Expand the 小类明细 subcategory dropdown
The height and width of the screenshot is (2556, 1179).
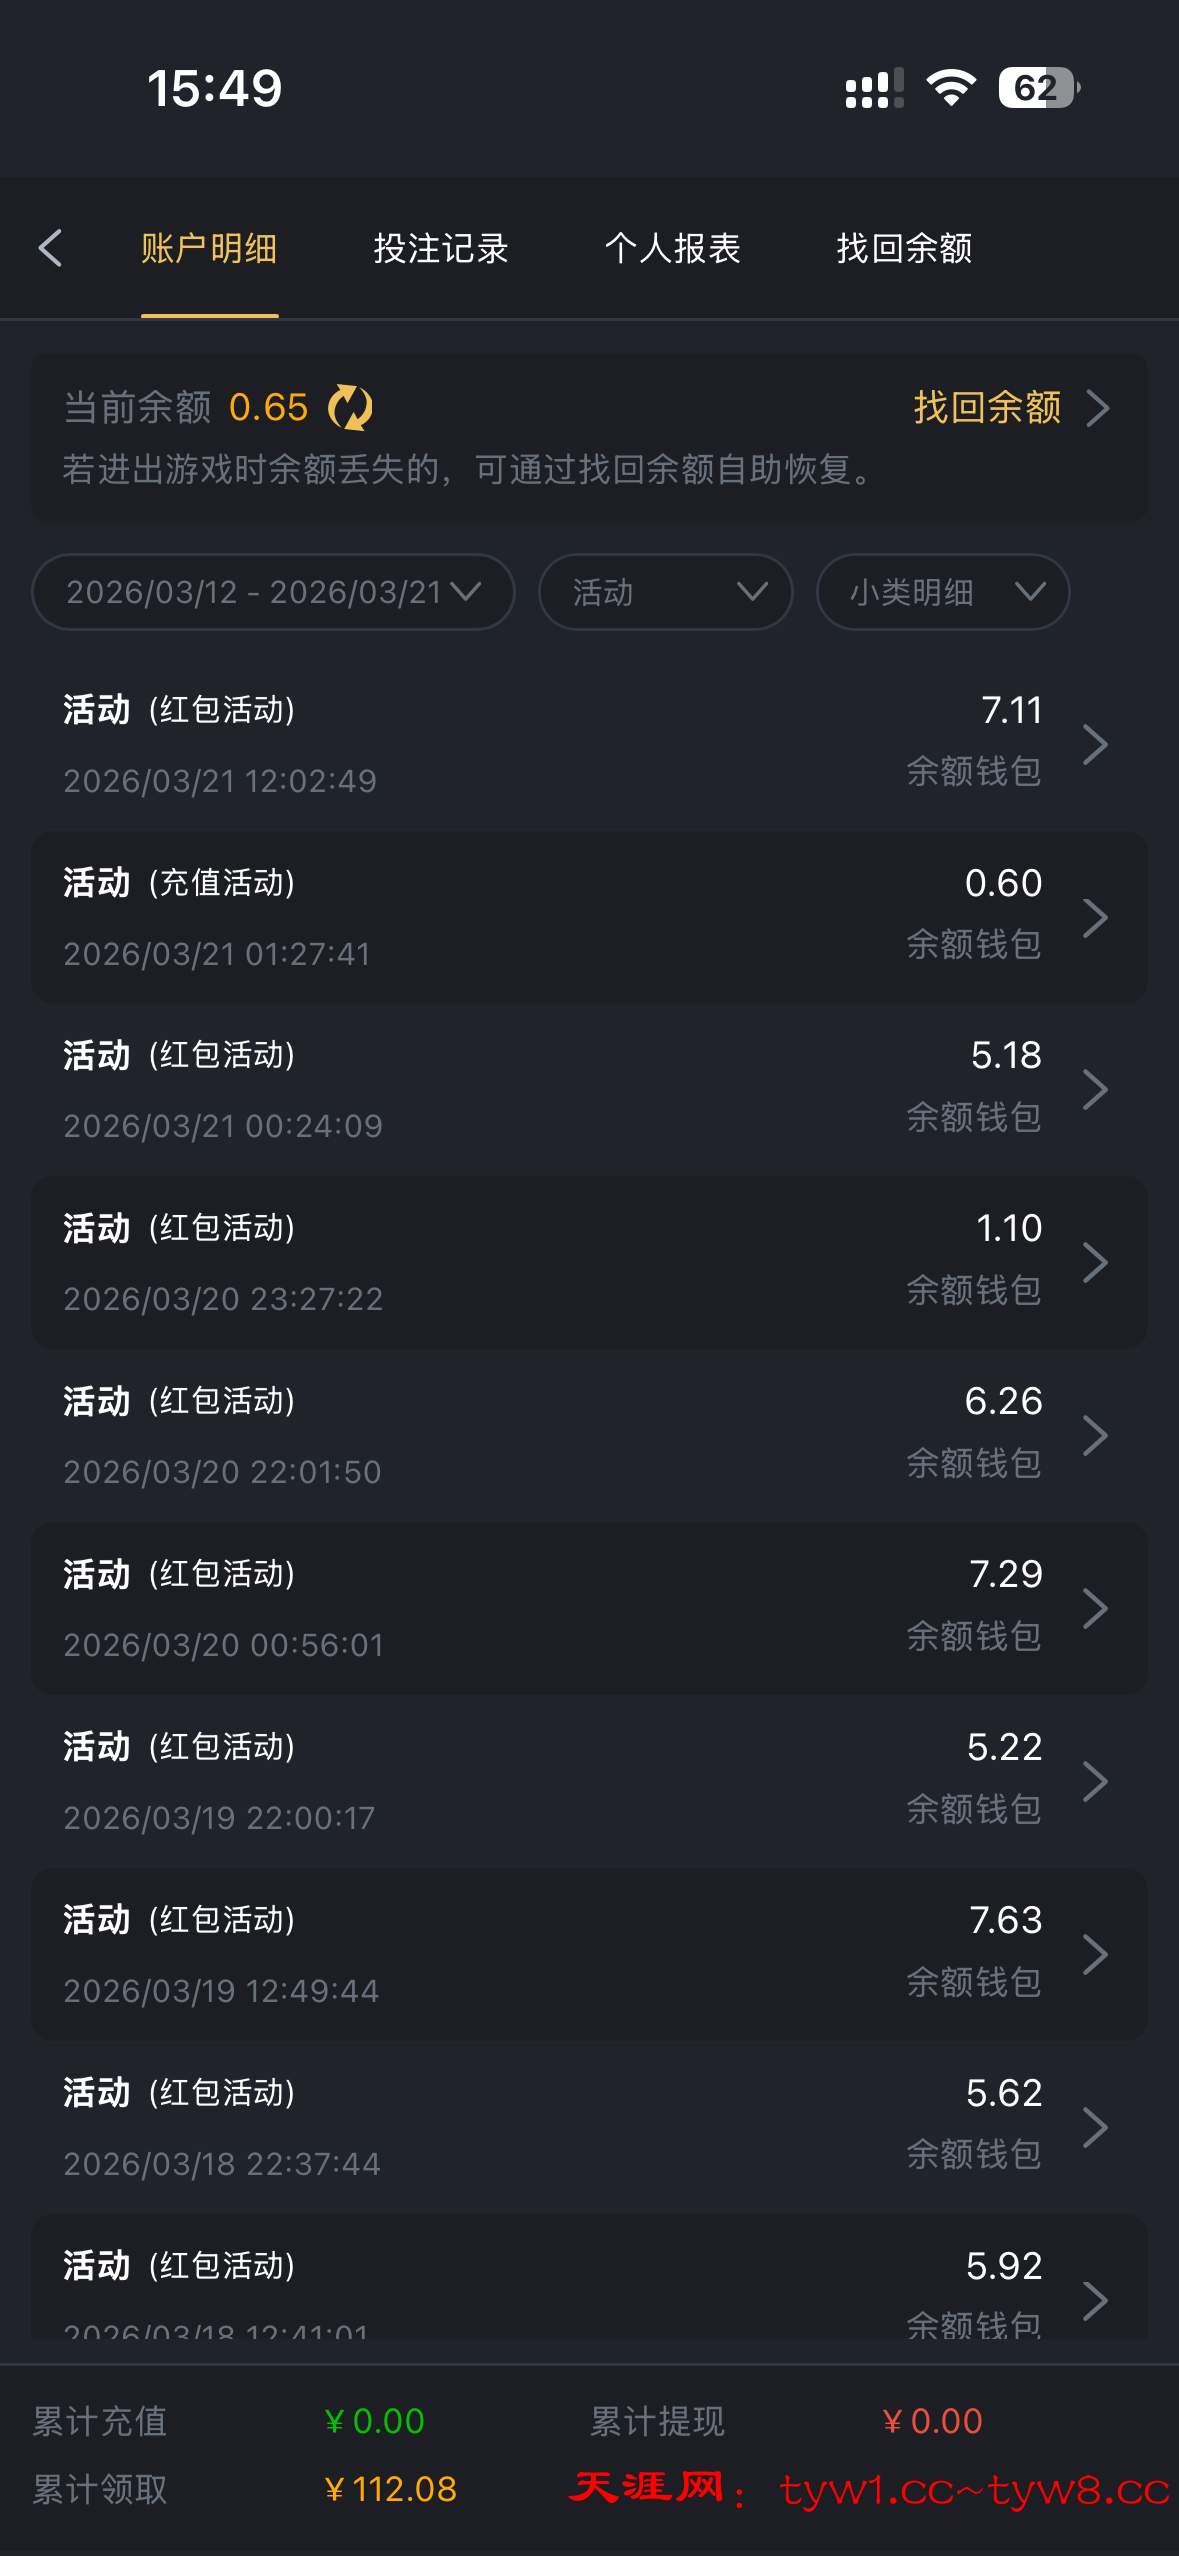942,592
